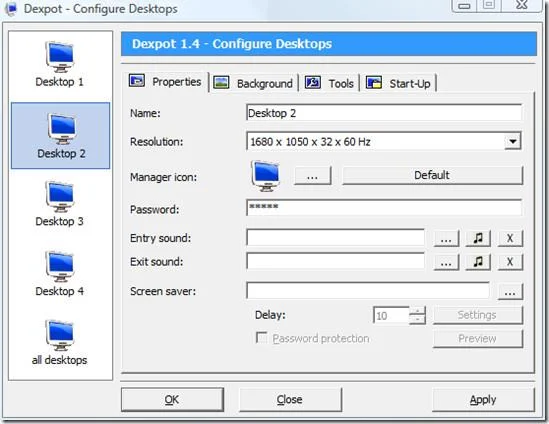Click into the Entry sound path field
Viewport: 549px width, 424px height.
(335, 238)
